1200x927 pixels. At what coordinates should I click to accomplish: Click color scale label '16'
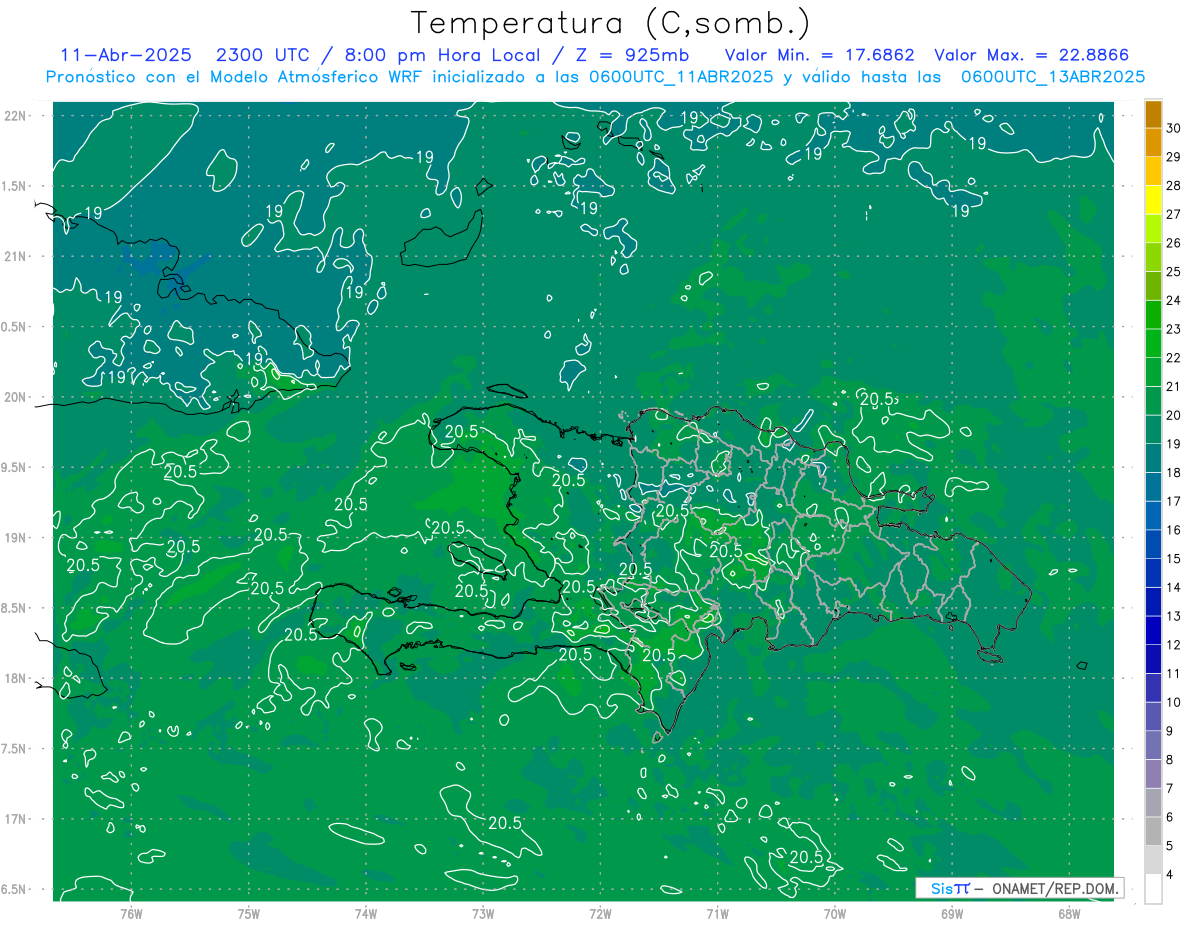pyautogui.click(x=1174, y=530)
